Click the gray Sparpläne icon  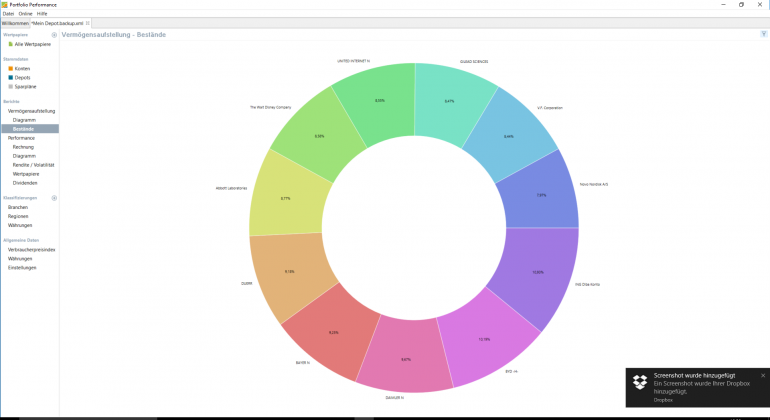click(10, 86)
